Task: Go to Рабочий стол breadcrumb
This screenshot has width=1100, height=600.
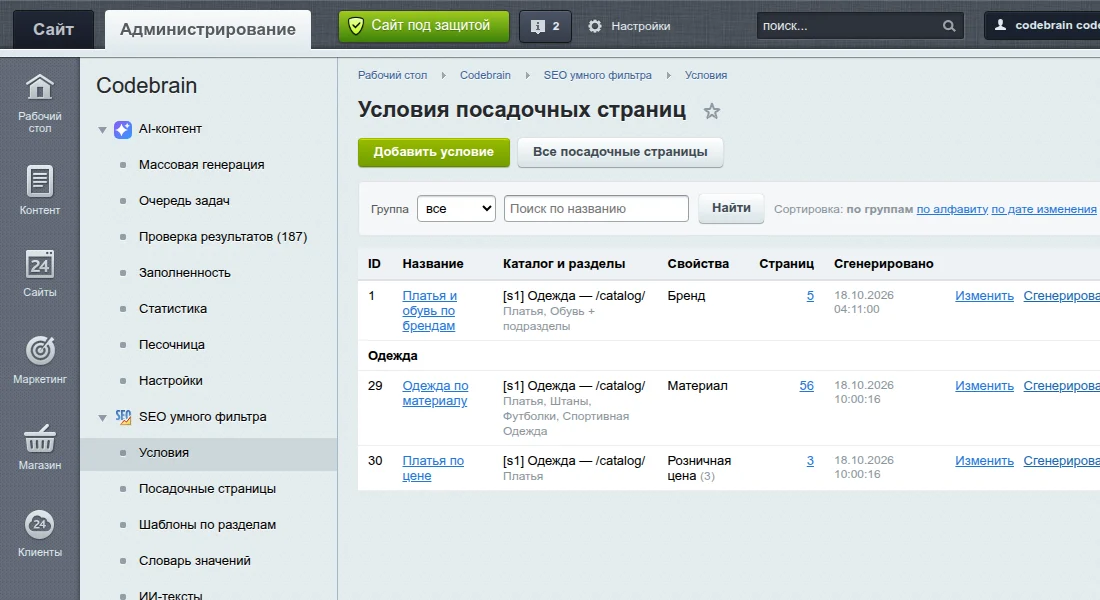Action: pos(392,75)
